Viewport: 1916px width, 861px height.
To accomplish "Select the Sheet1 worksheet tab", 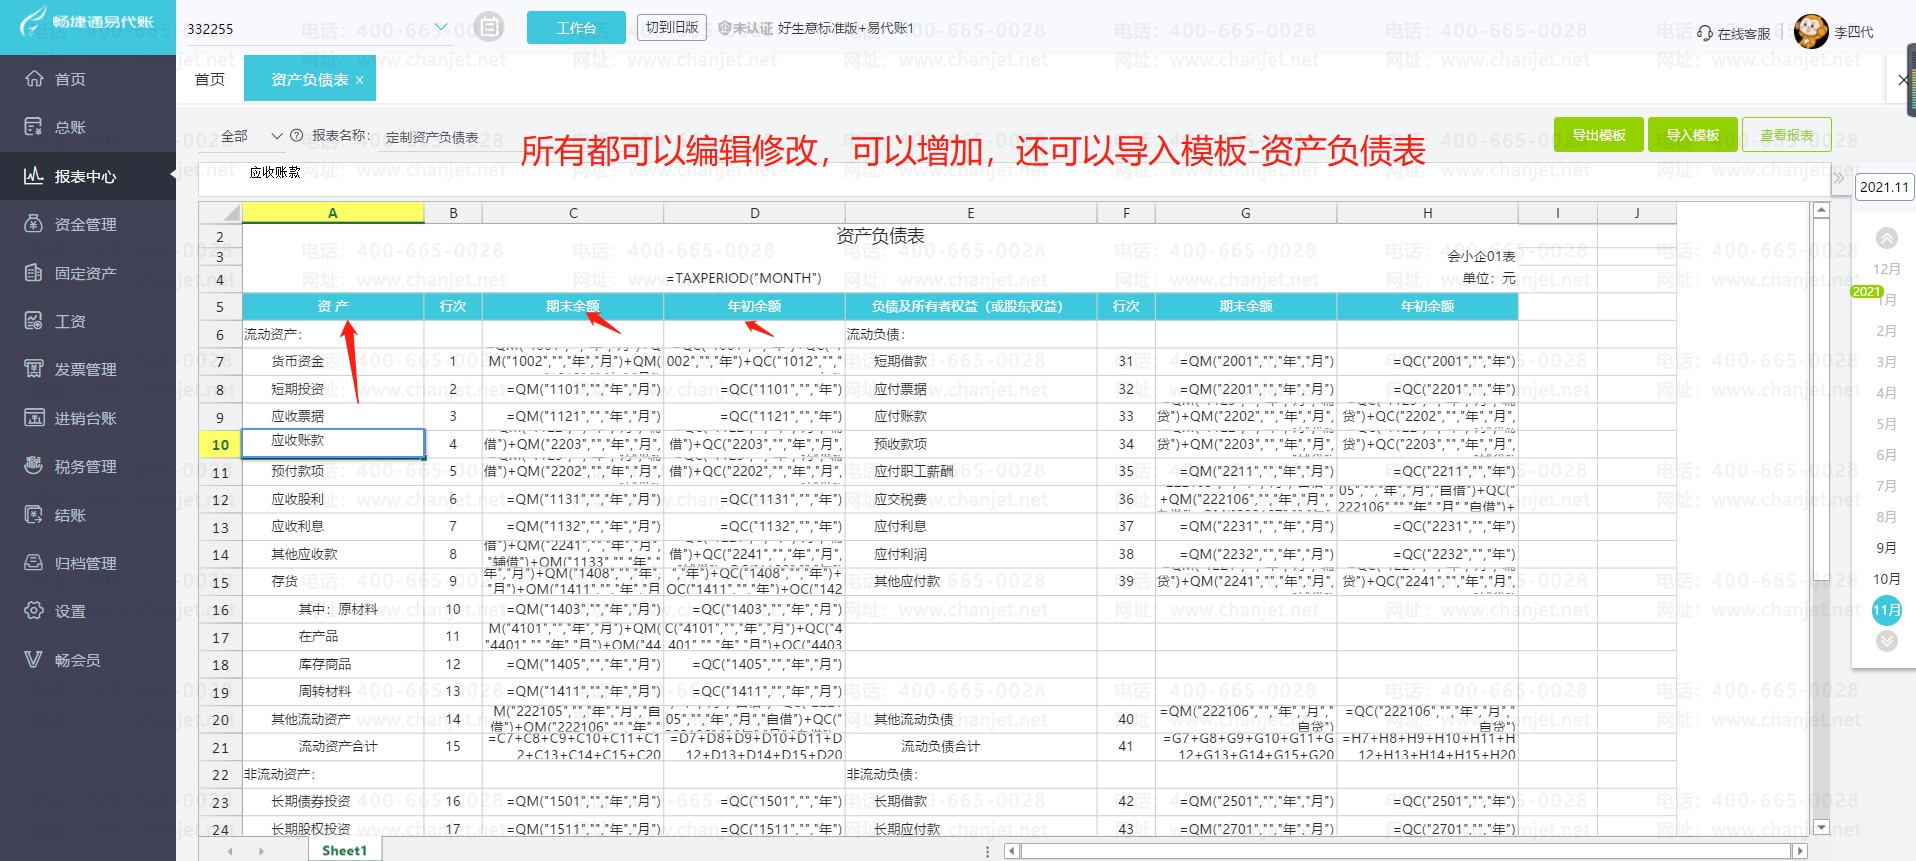I will pyautogui.click(x=344, y=850).
